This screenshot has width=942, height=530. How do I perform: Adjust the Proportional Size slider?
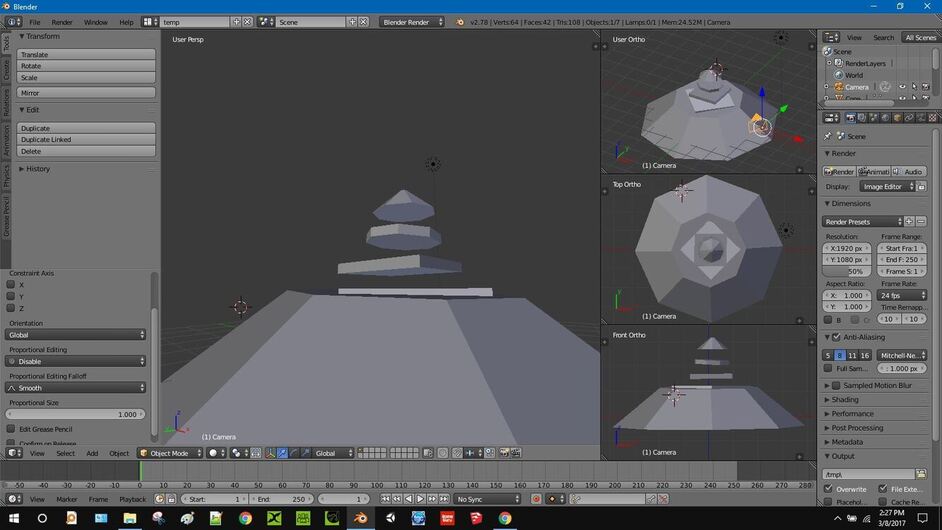[x=76, y=414]
